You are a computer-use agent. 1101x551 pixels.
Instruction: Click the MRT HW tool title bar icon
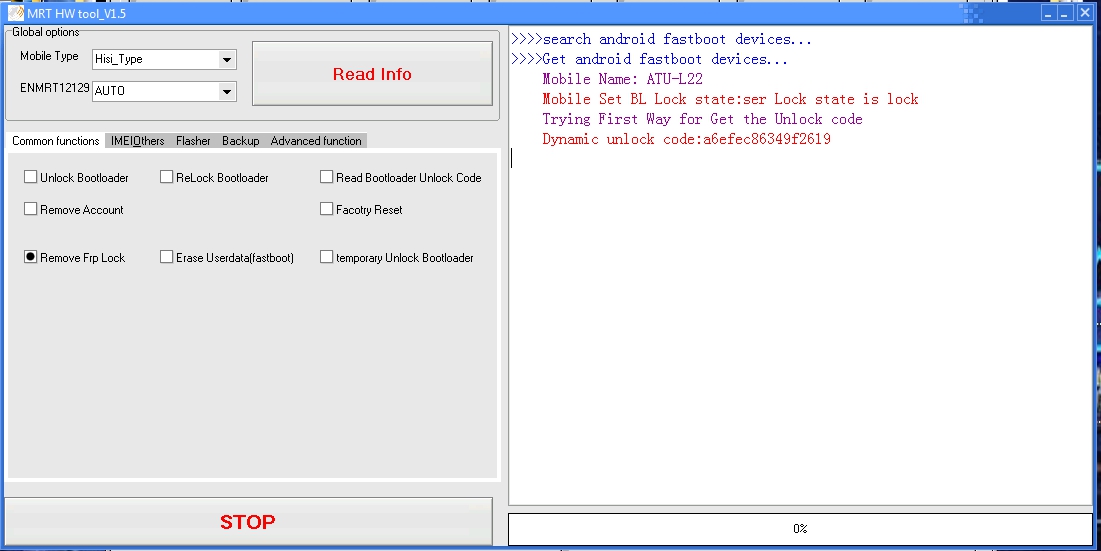pyautogui.click(x=15, y=13)
